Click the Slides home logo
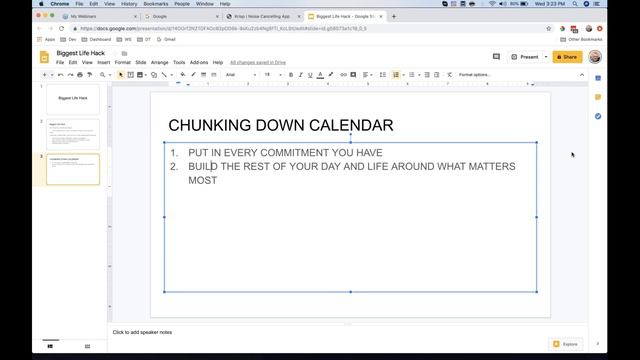Screen dimensions: 640x360 pyautogui.click(x=44, y=57)
